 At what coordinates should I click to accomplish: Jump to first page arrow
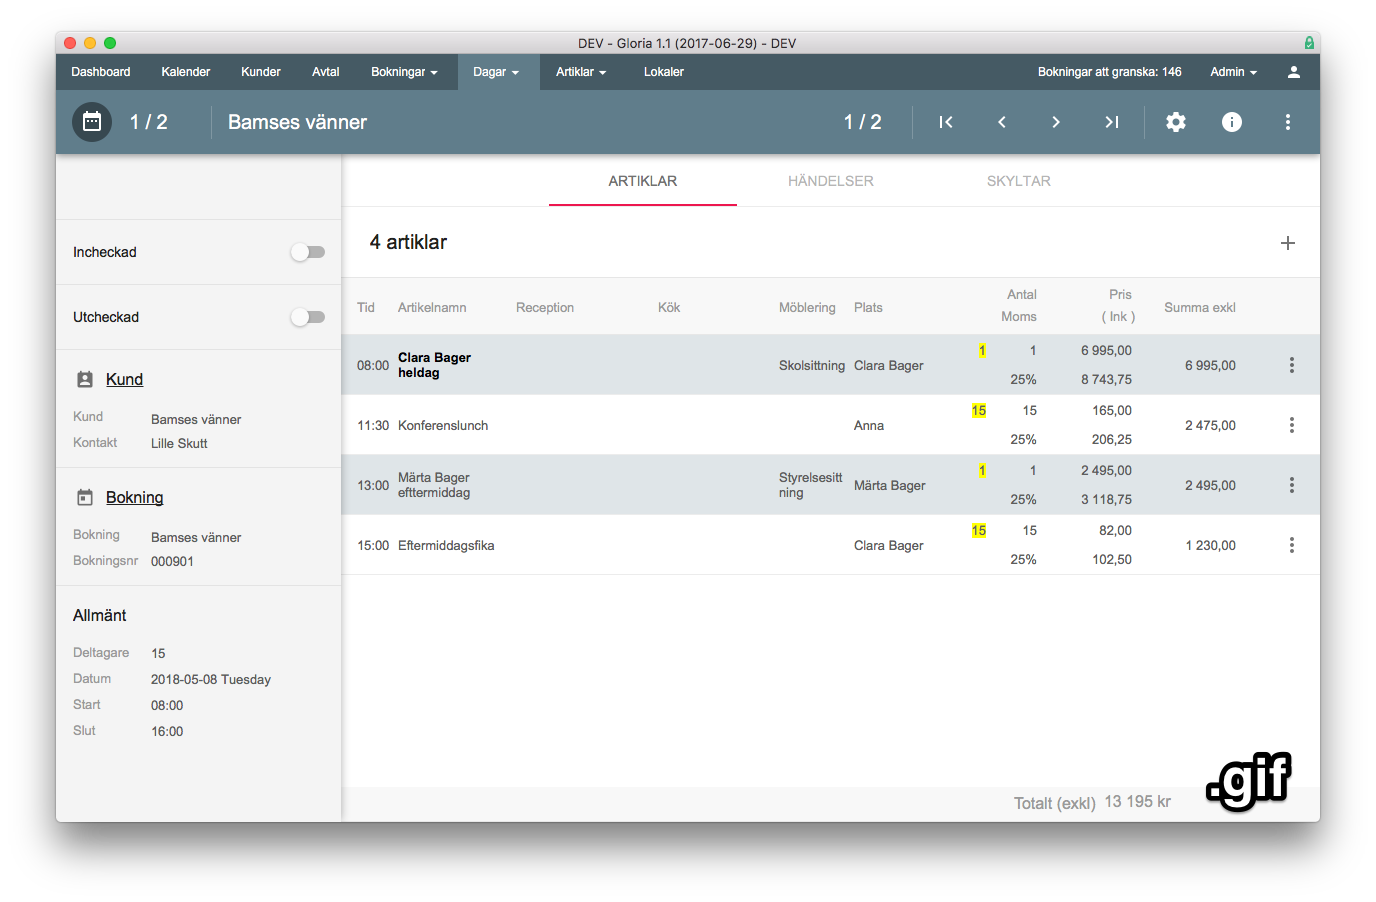(945, 122)
